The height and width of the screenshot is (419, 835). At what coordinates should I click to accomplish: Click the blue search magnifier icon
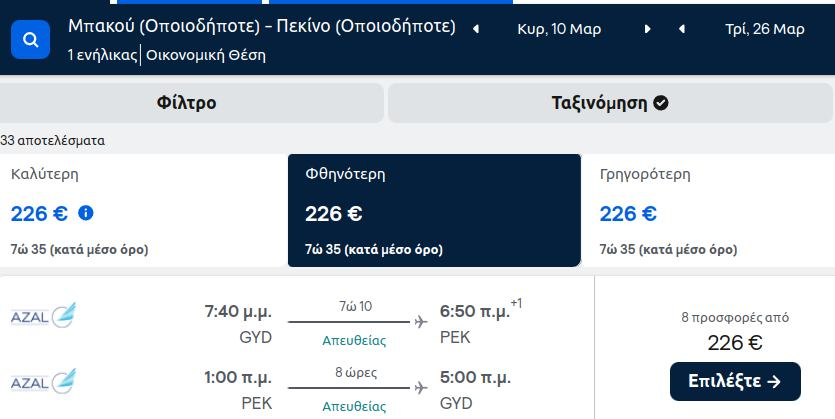pos(30,39)
